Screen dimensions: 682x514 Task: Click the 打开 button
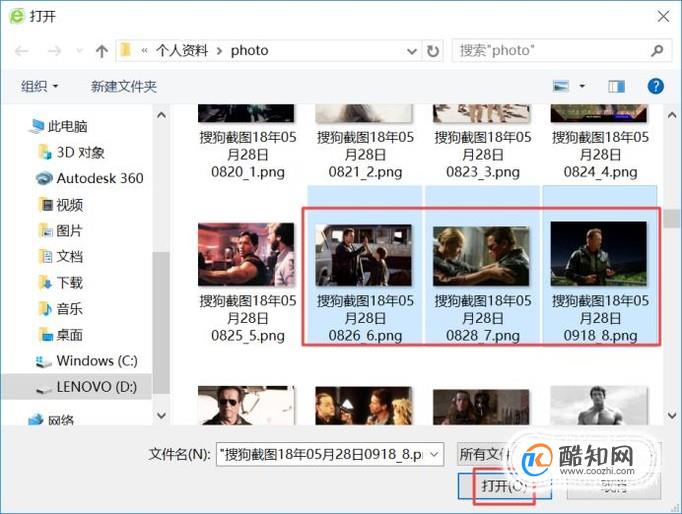point(505,486)
